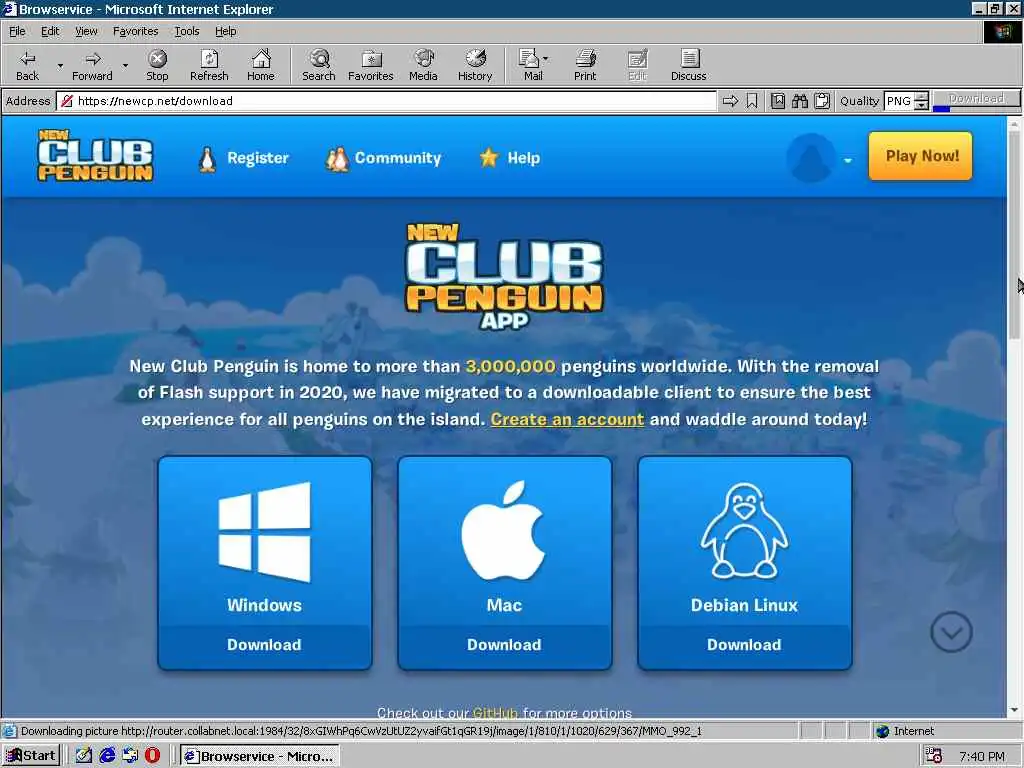This screenshot has width=1024, height=768.
Task: Open the Back button history dropdown arrow
Action: pyautogui.click(x=60, y=65)
